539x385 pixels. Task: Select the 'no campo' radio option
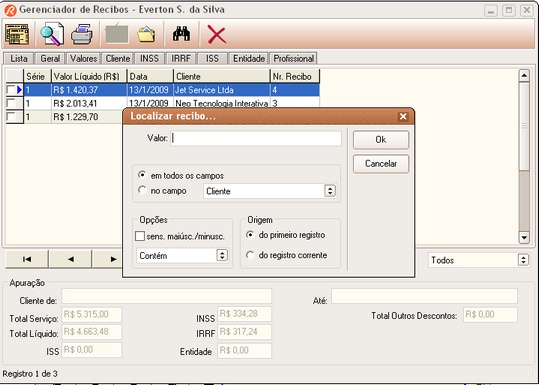[x=142, y=190]
